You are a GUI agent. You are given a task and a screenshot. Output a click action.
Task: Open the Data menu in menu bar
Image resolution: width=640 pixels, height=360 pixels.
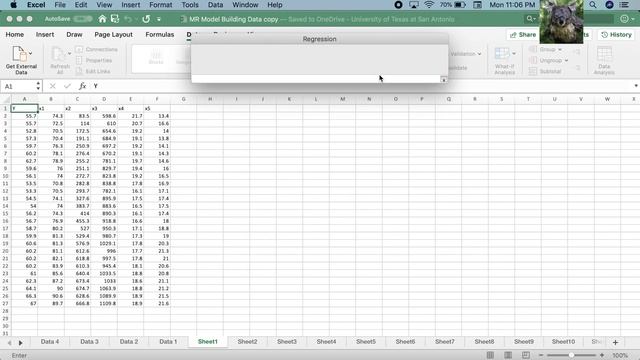click(x=215, y=5)
